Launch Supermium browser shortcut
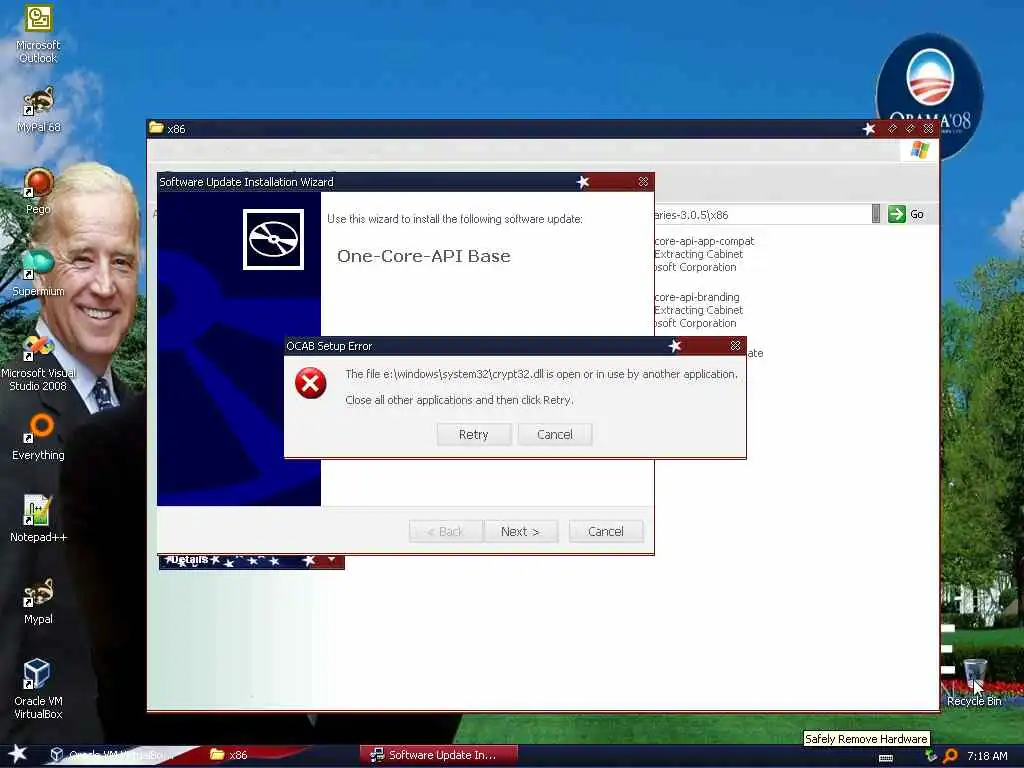The image size is (1024, 768). 38,273
